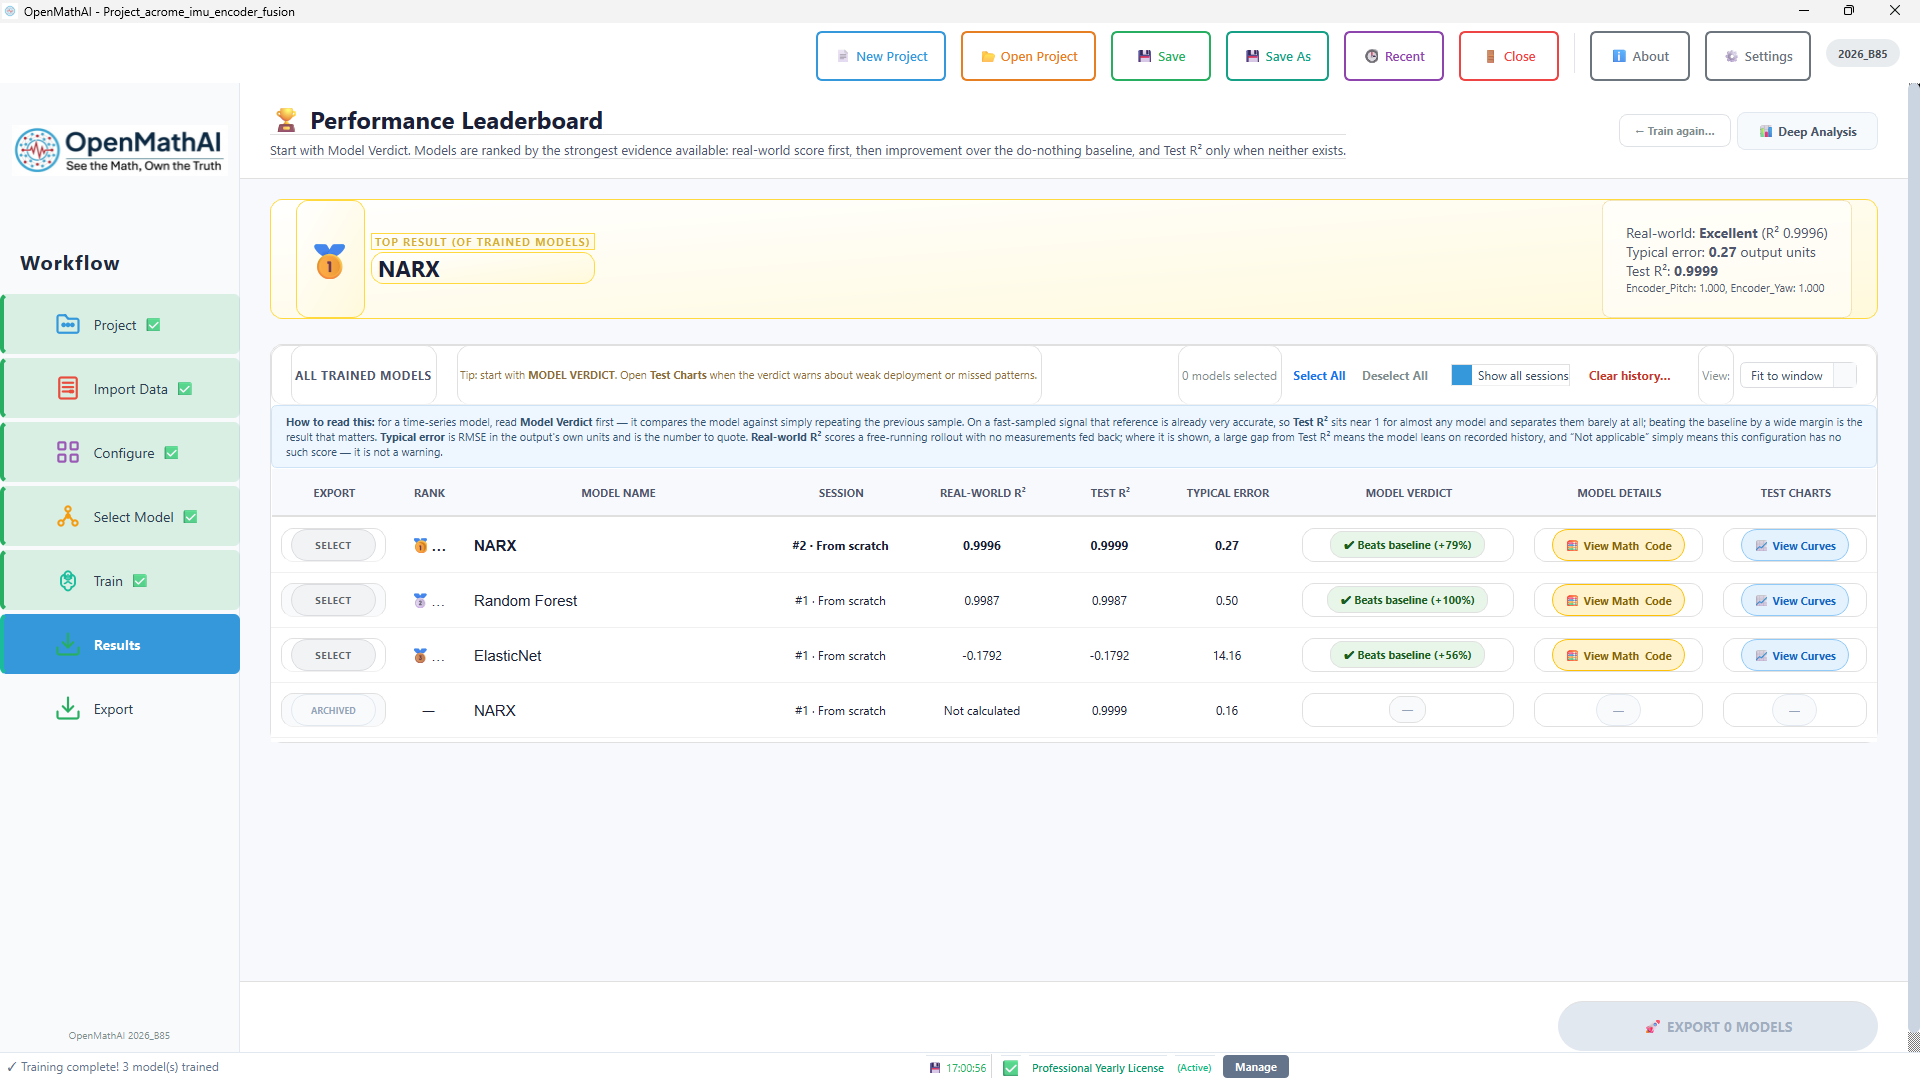Image resolution: width=1920 pixels, height=1080 pixels.
Task: Toggle the Show all sessions checkbox
Action: 1462,375
